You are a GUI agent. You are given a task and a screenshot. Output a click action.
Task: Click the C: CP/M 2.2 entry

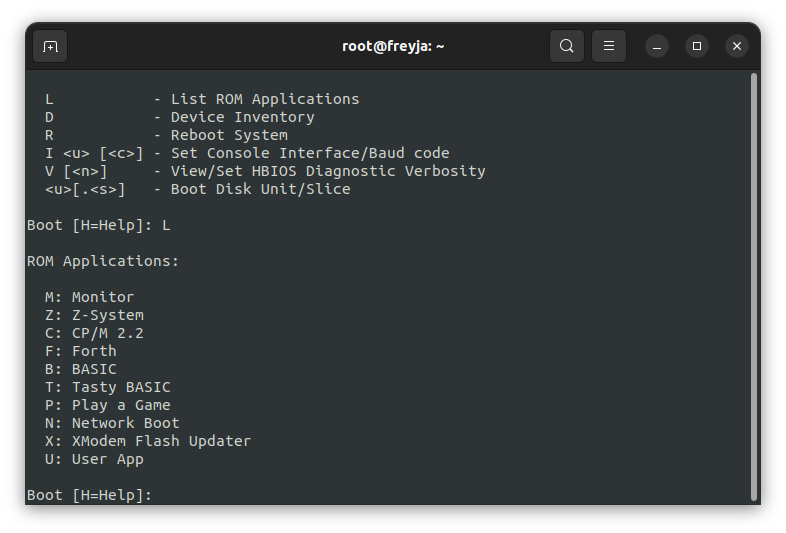[94, 333]
